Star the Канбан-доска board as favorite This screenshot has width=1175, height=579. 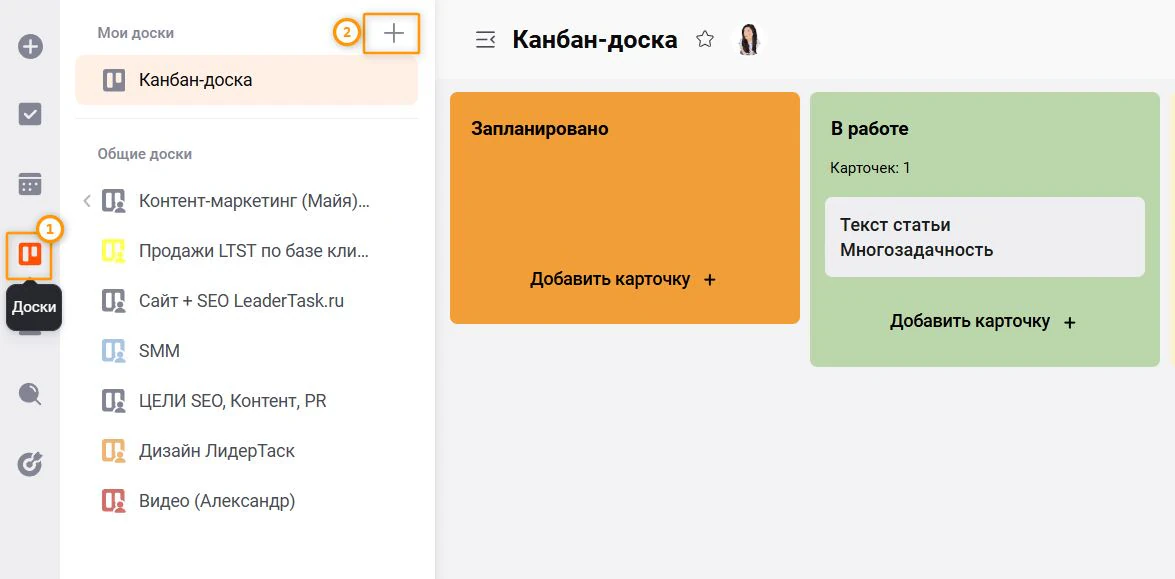tap(704, 39)
